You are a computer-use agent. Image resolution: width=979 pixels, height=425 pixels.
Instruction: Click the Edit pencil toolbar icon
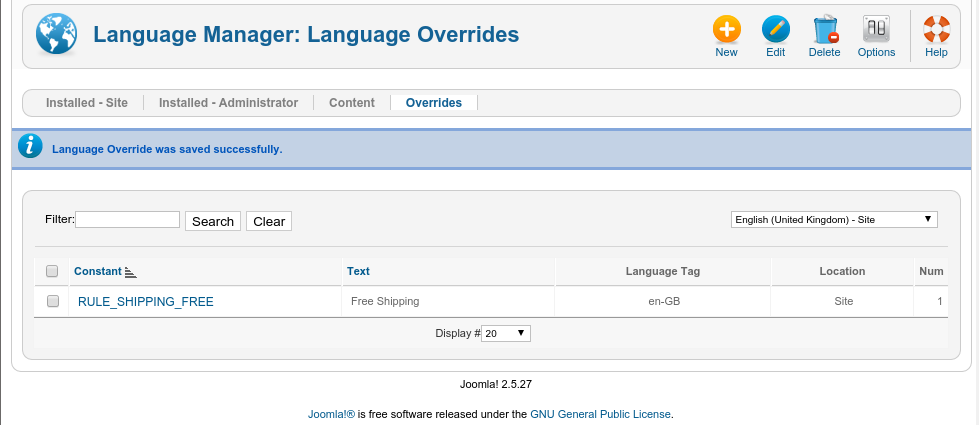coord(775,30)
